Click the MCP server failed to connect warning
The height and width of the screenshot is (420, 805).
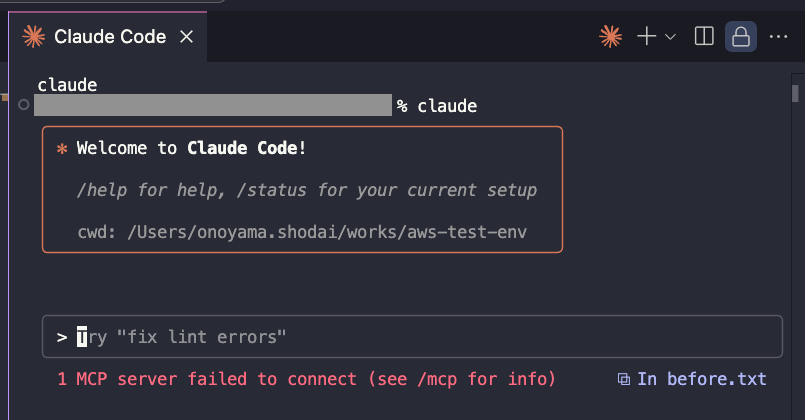click(306, 379)
